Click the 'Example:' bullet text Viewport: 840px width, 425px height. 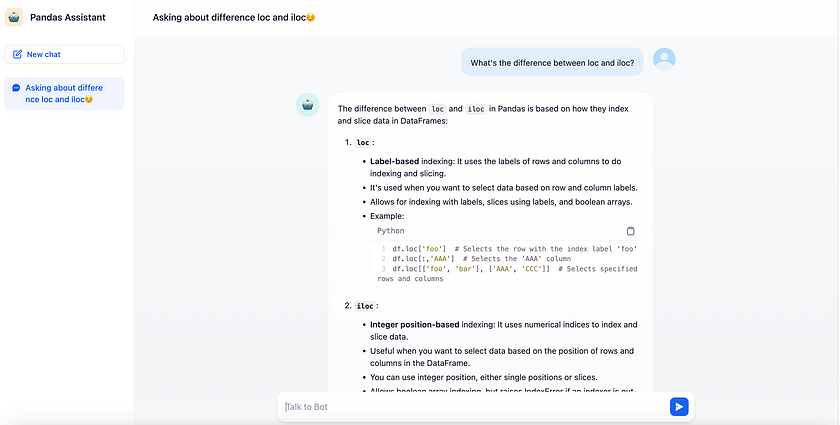[x=387, y=216]
